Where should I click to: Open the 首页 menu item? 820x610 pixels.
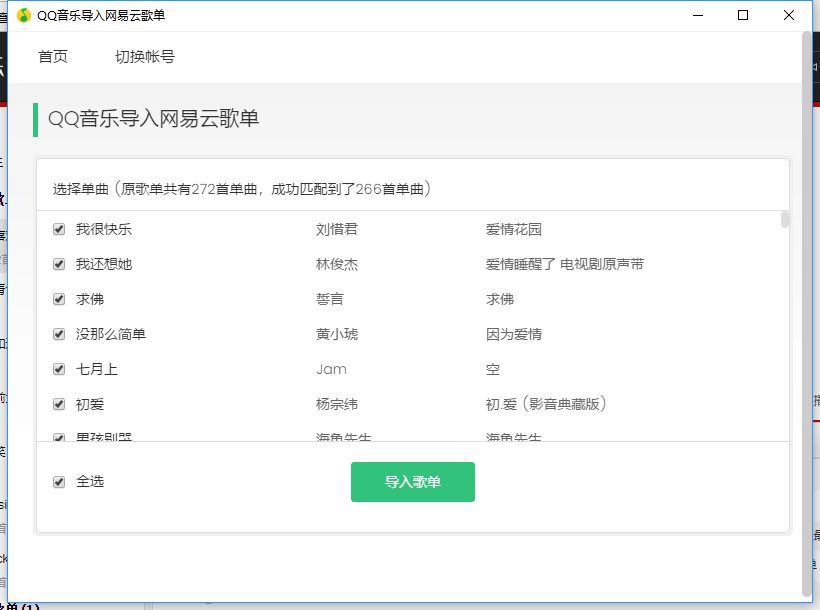pos(53,57)
